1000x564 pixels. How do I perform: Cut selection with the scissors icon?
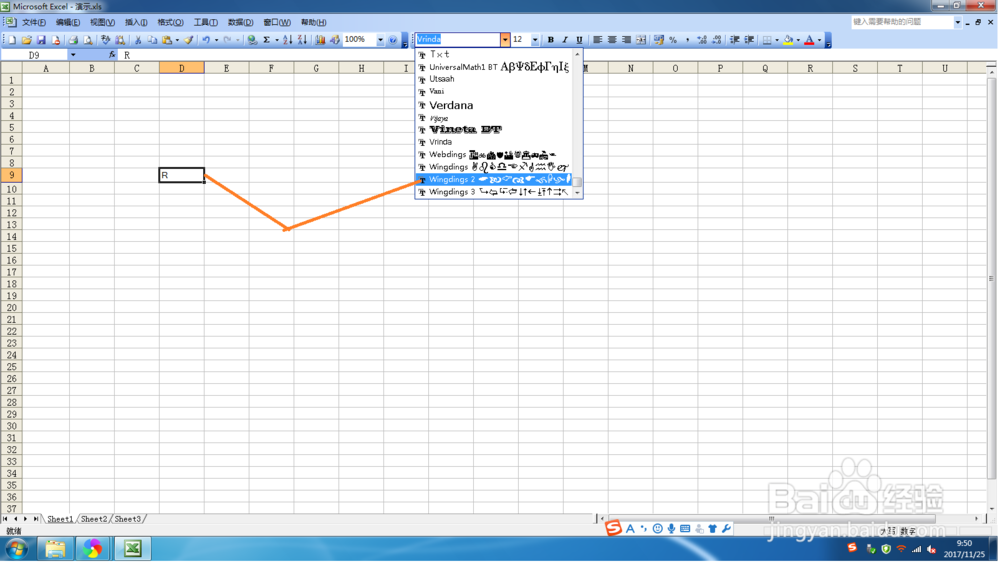coord(137,40)
